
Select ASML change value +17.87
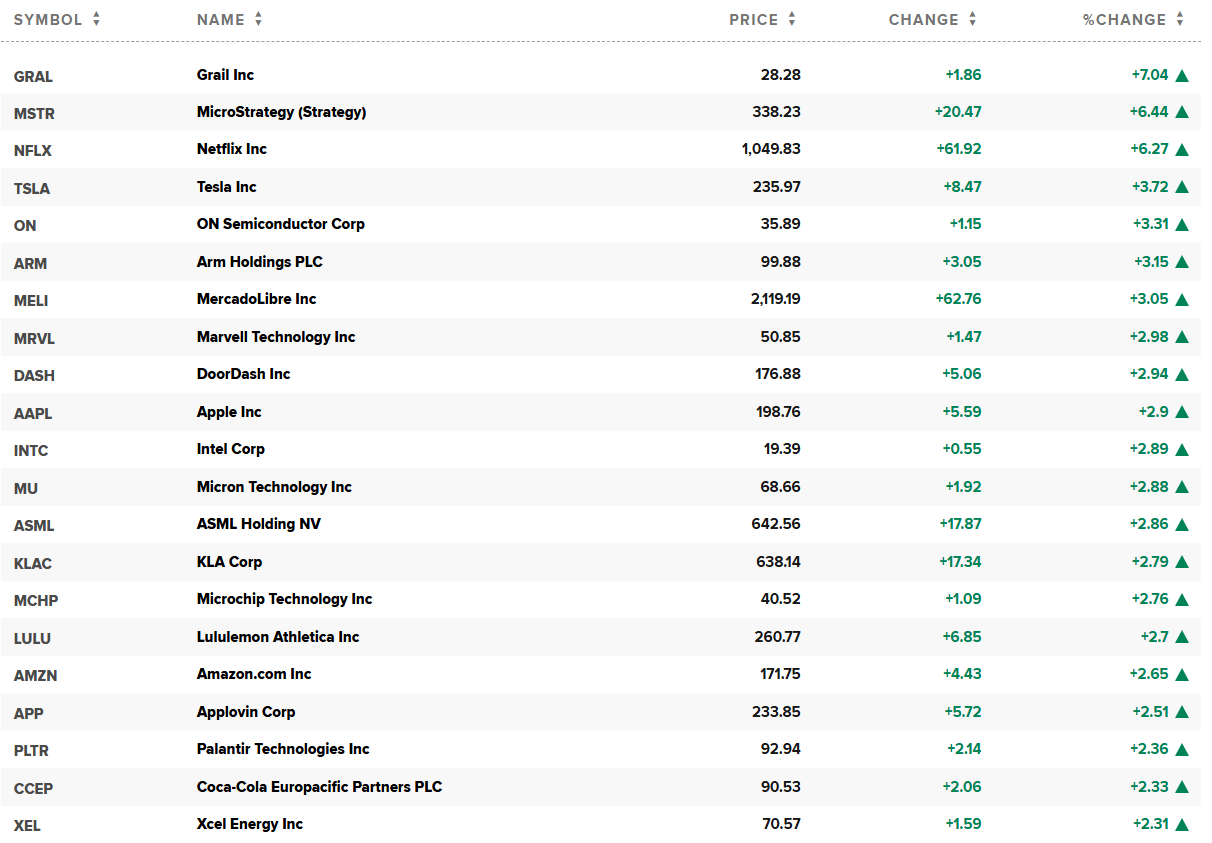point(960,524)
